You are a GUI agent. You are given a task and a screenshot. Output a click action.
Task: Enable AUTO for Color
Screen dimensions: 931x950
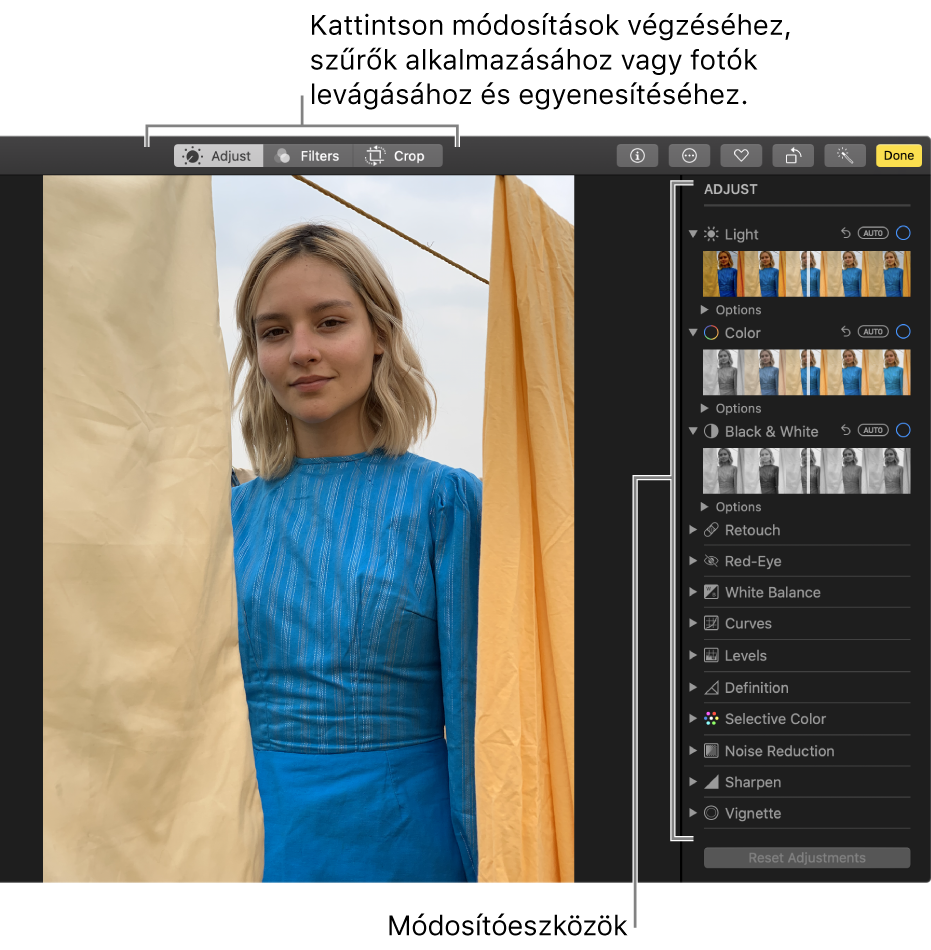(873, 331)
